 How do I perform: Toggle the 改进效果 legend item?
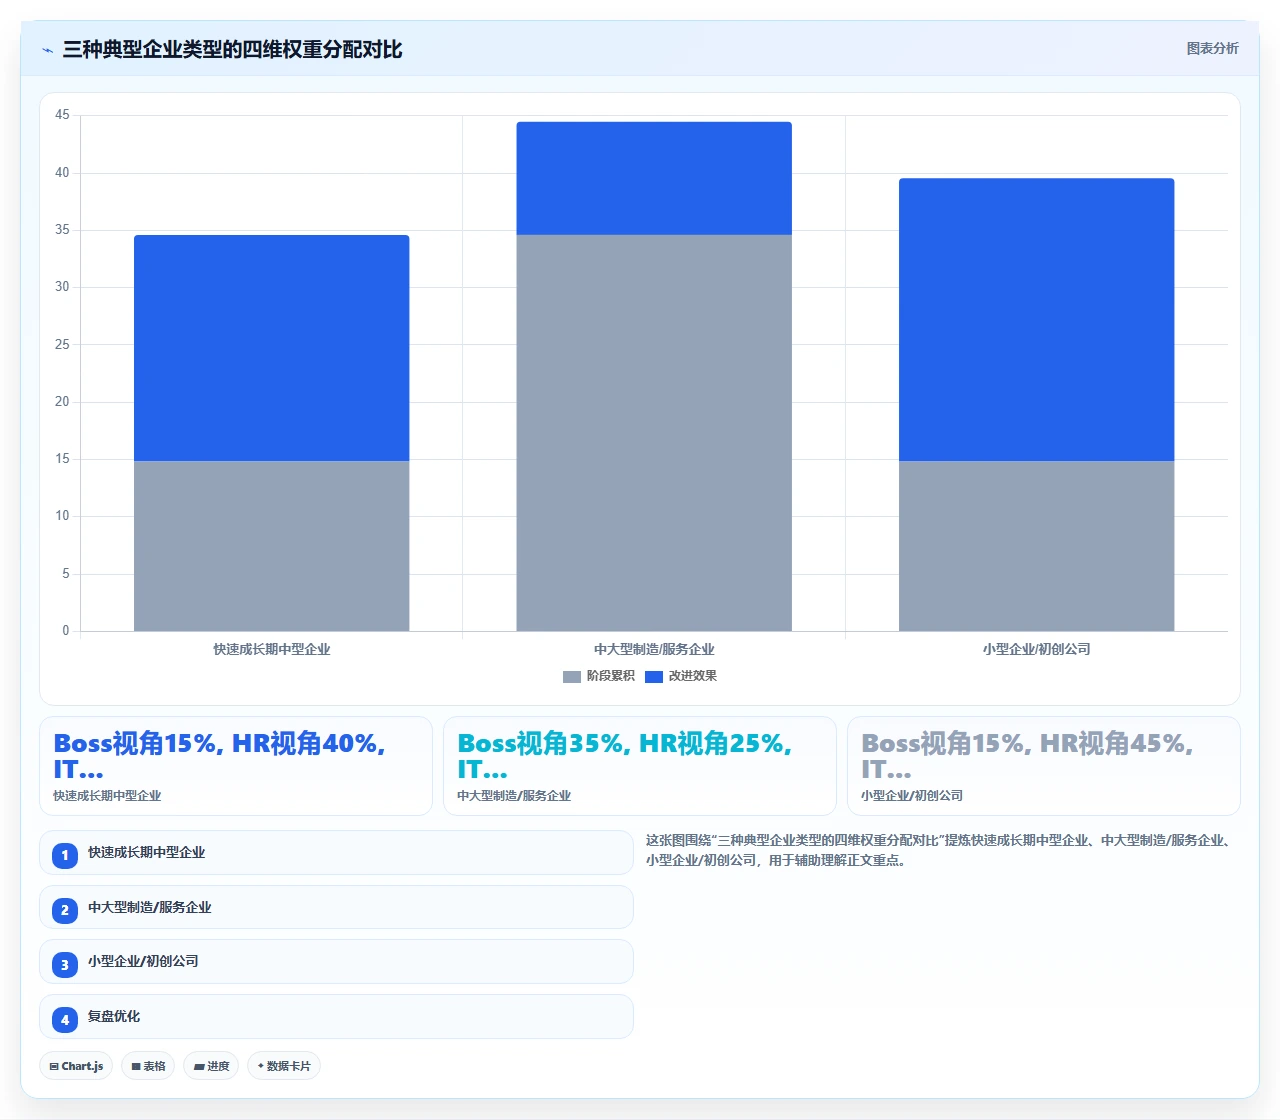pos(681,676)
